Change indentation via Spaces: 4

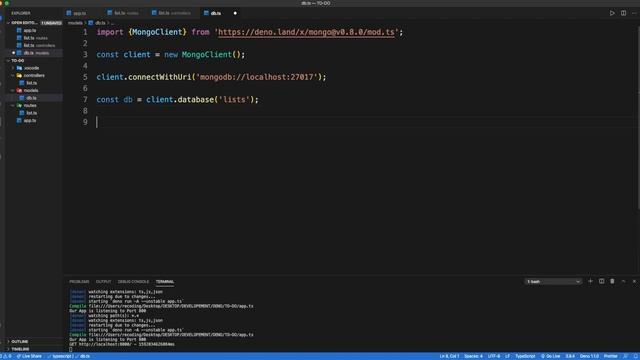click(473, 356)
